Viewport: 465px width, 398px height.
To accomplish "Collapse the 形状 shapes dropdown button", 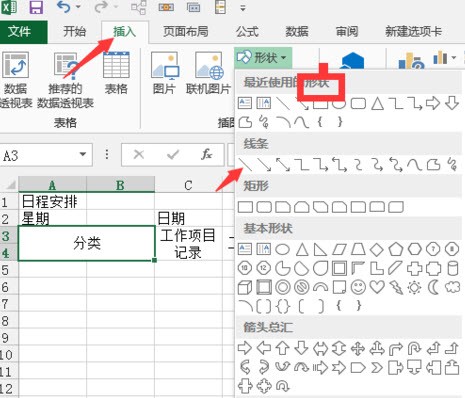I will (x=263, y=58).
